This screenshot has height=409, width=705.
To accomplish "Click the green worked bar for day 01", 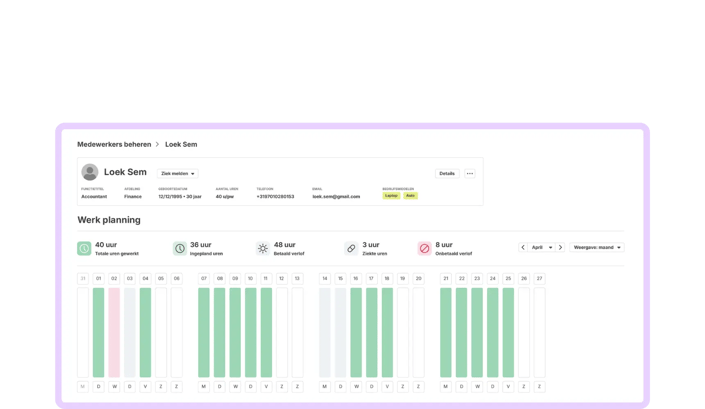I will pyautogui.click(x=98, y=333).
